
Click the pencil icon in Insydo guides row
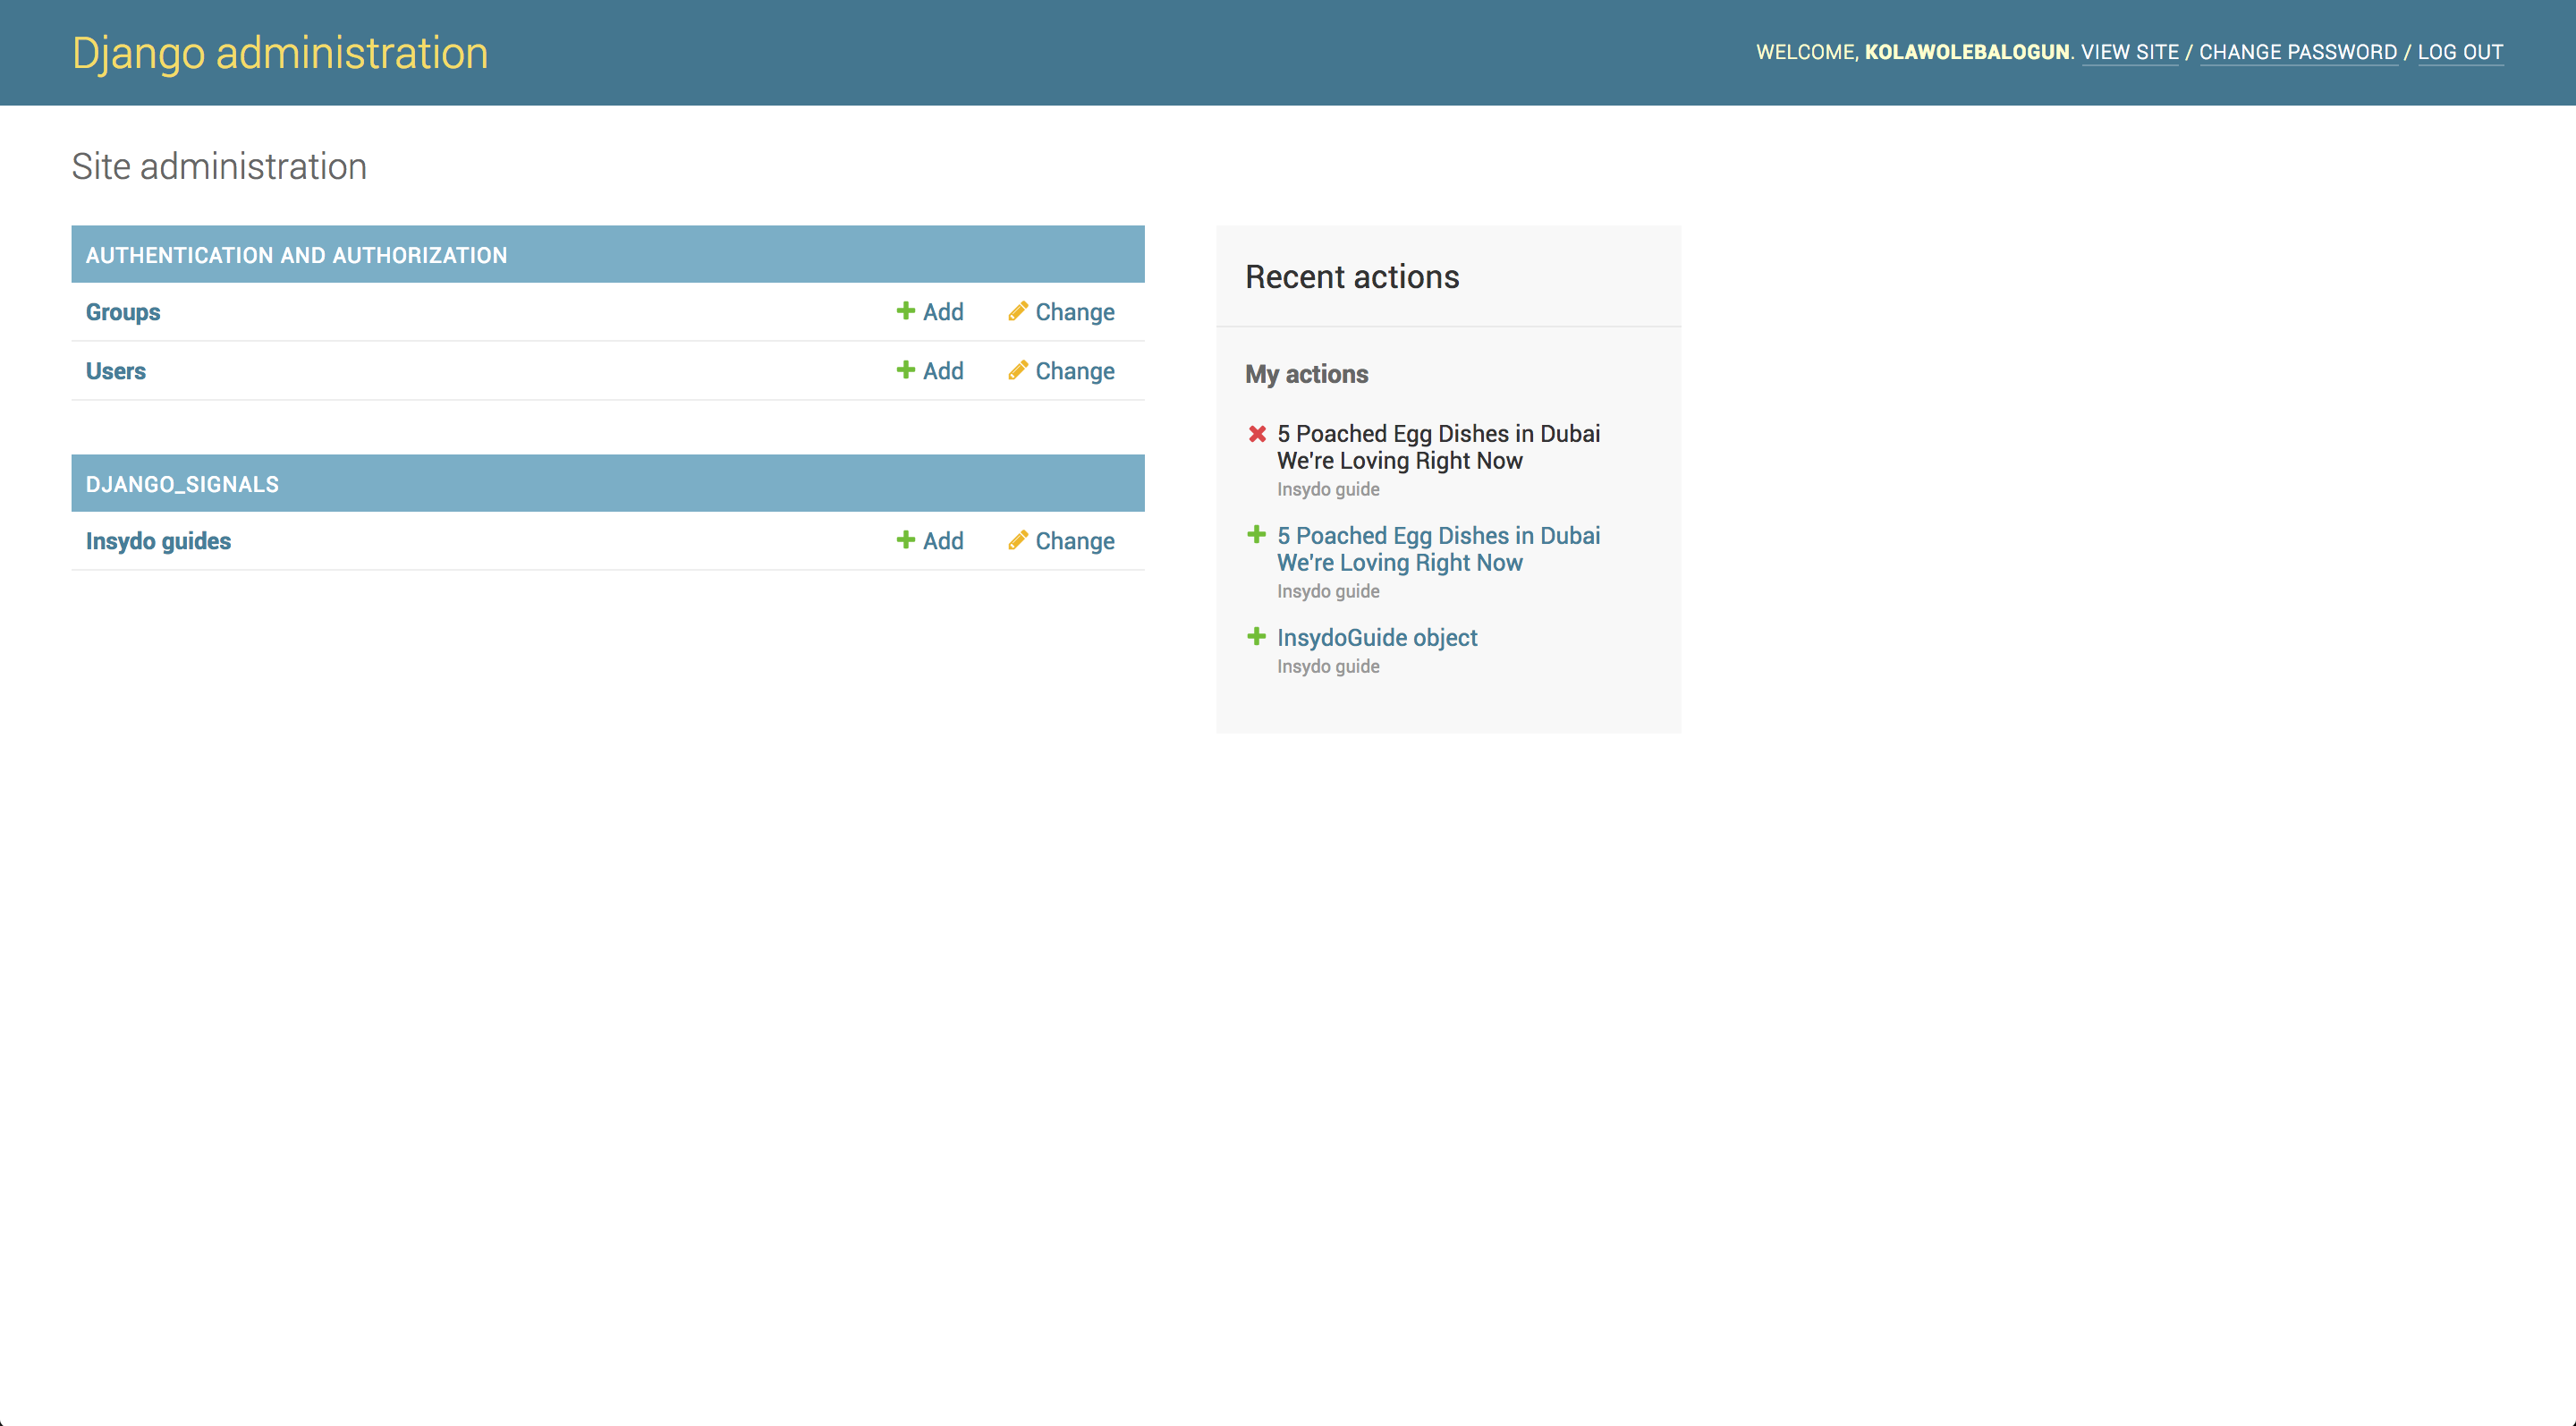coord(1017,540)
